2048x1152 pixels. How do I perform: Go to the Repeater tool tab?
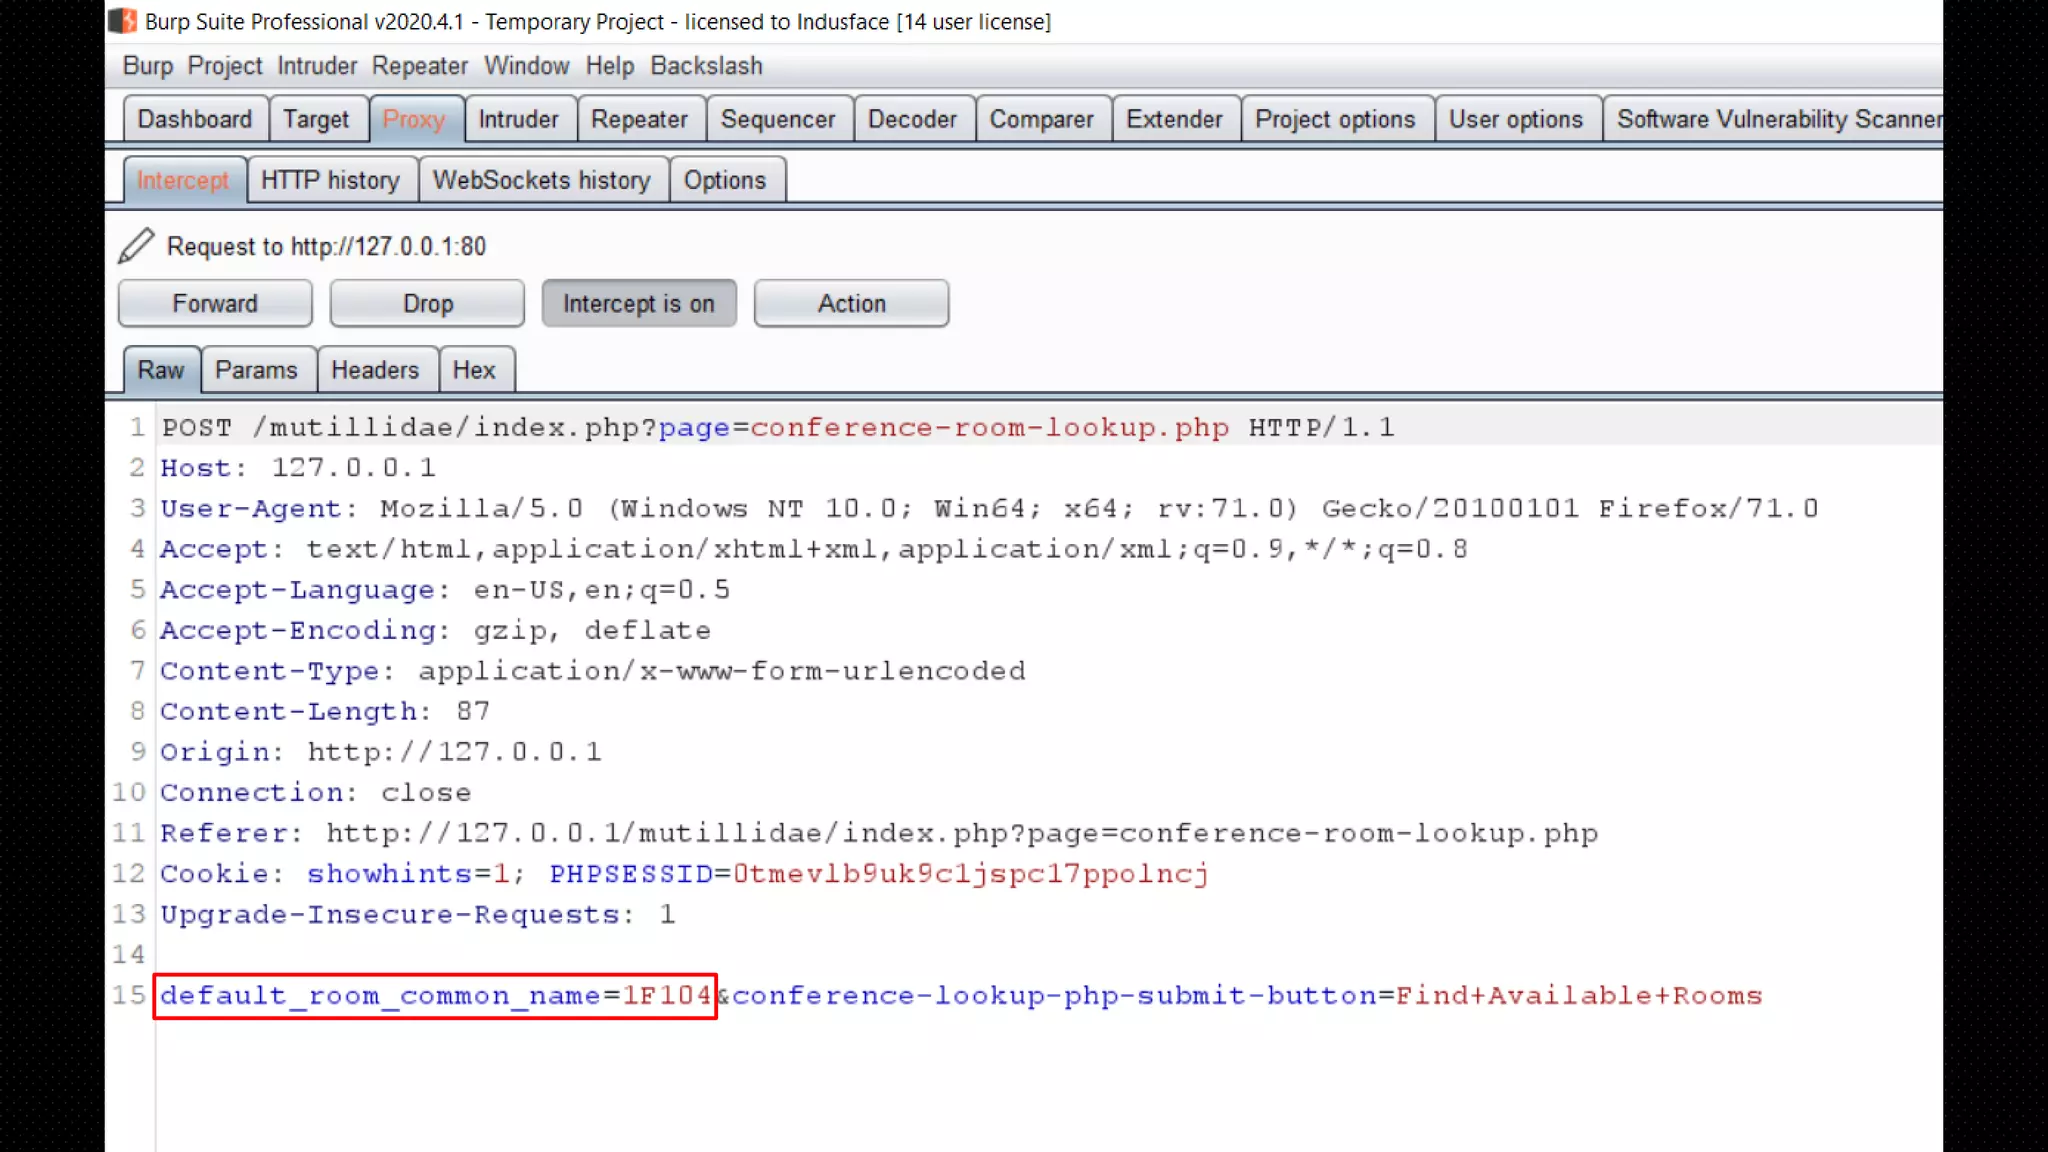click(x=639, y=119)
